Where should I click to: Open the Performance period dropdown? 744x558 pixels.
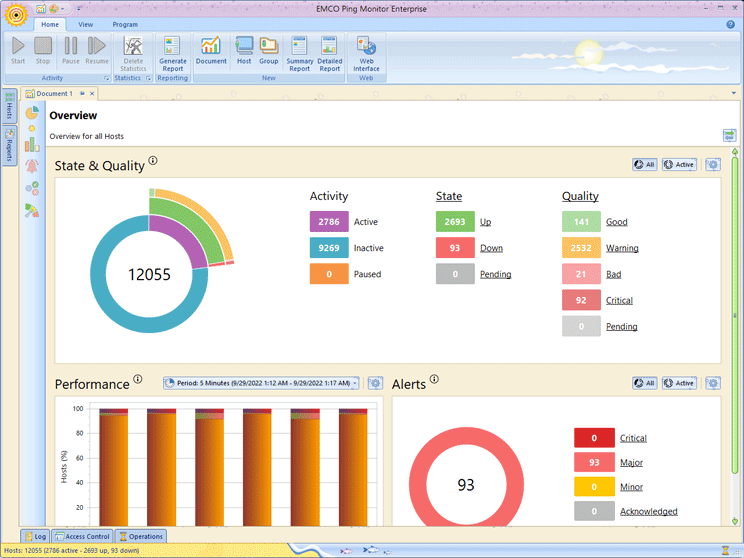point(260,383)
